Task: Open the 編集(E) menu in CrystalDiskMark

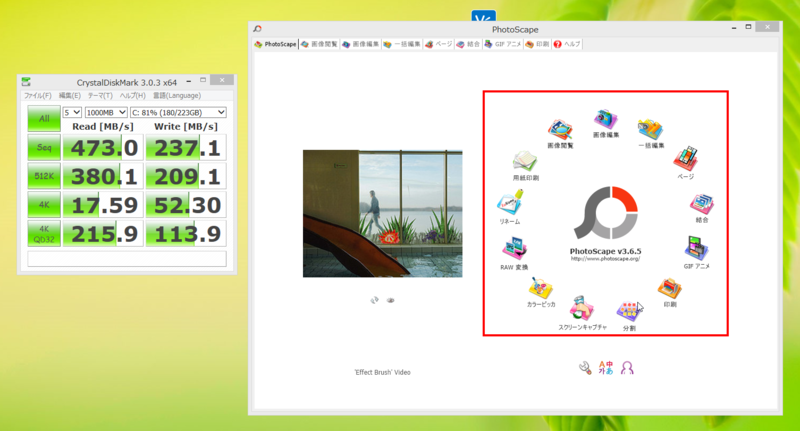Action: click(x=69, y=95)
